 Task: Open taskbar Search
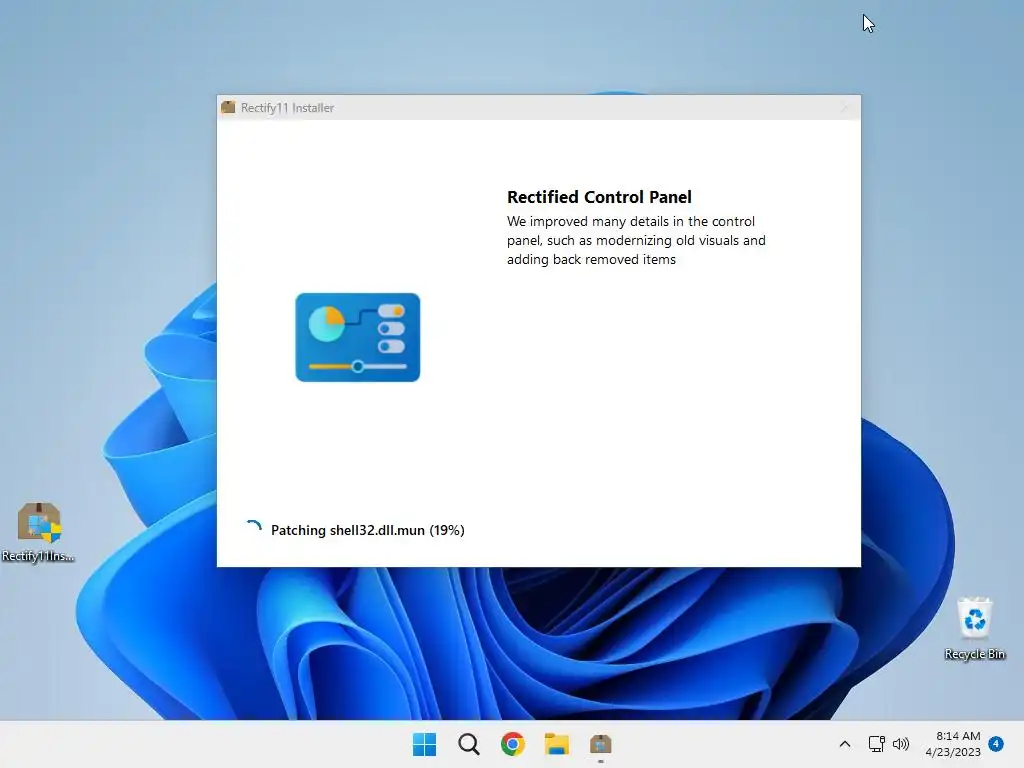click(x=468, y=744)
